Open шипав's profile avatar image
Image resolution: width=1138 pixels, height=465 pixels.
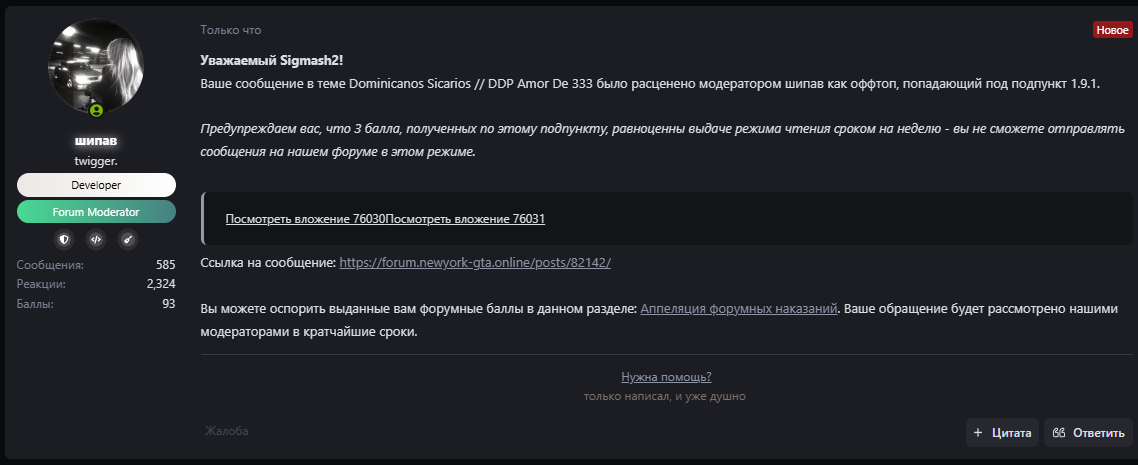click(96, 67)
